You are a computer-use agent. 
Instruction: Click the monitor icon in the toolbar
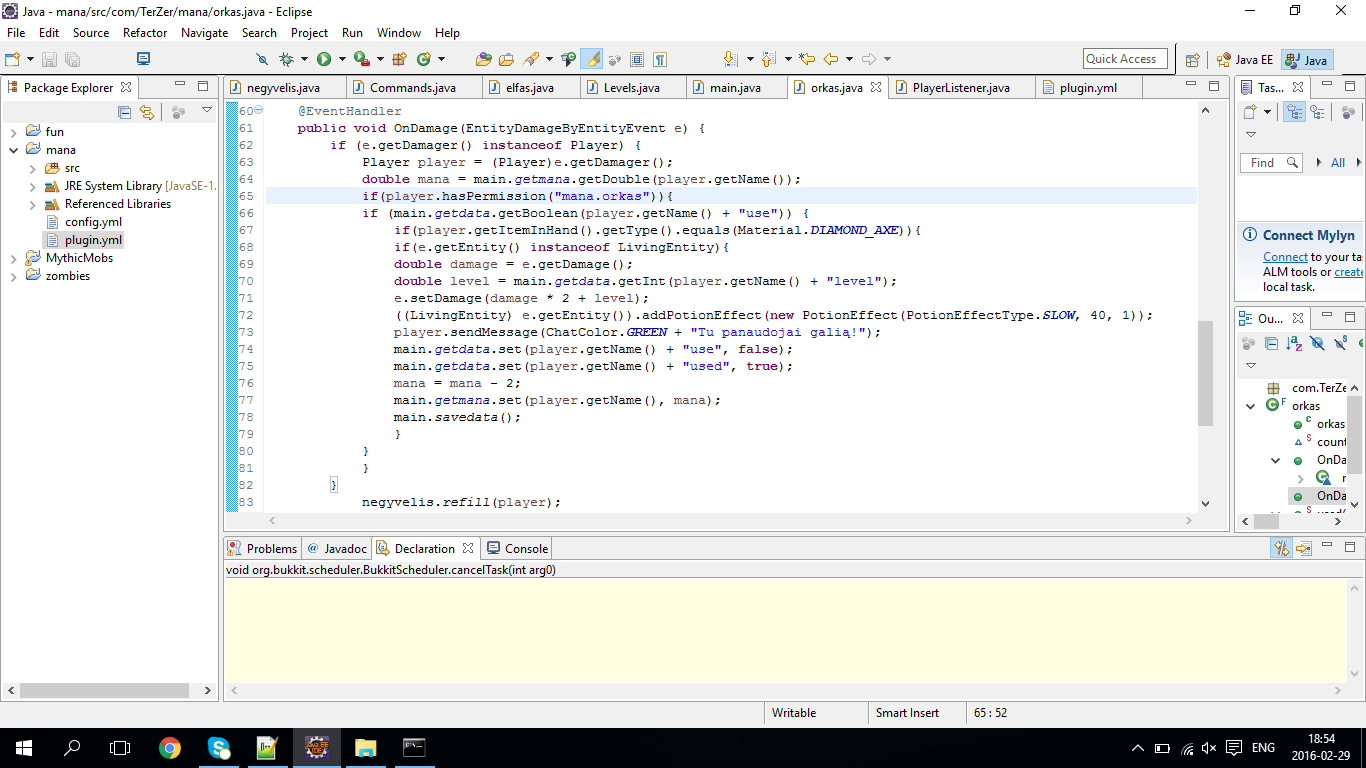(x=143, y=59)
